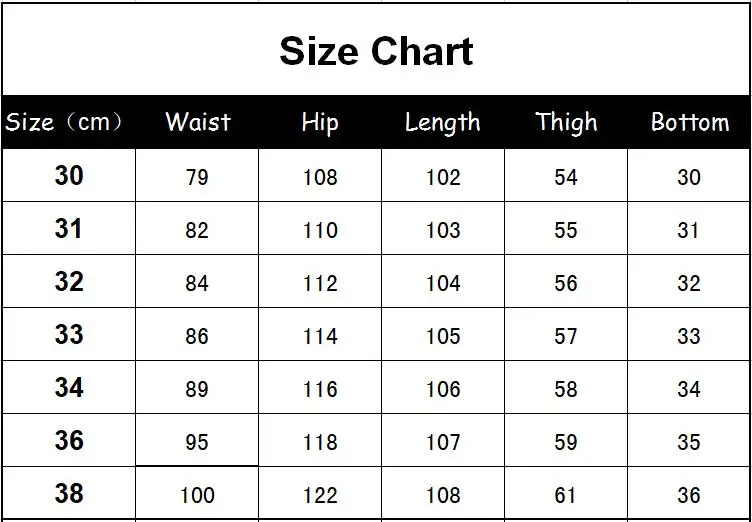Click size 34 row label
The height and width of the screenshot is (522, 752).
69,387
